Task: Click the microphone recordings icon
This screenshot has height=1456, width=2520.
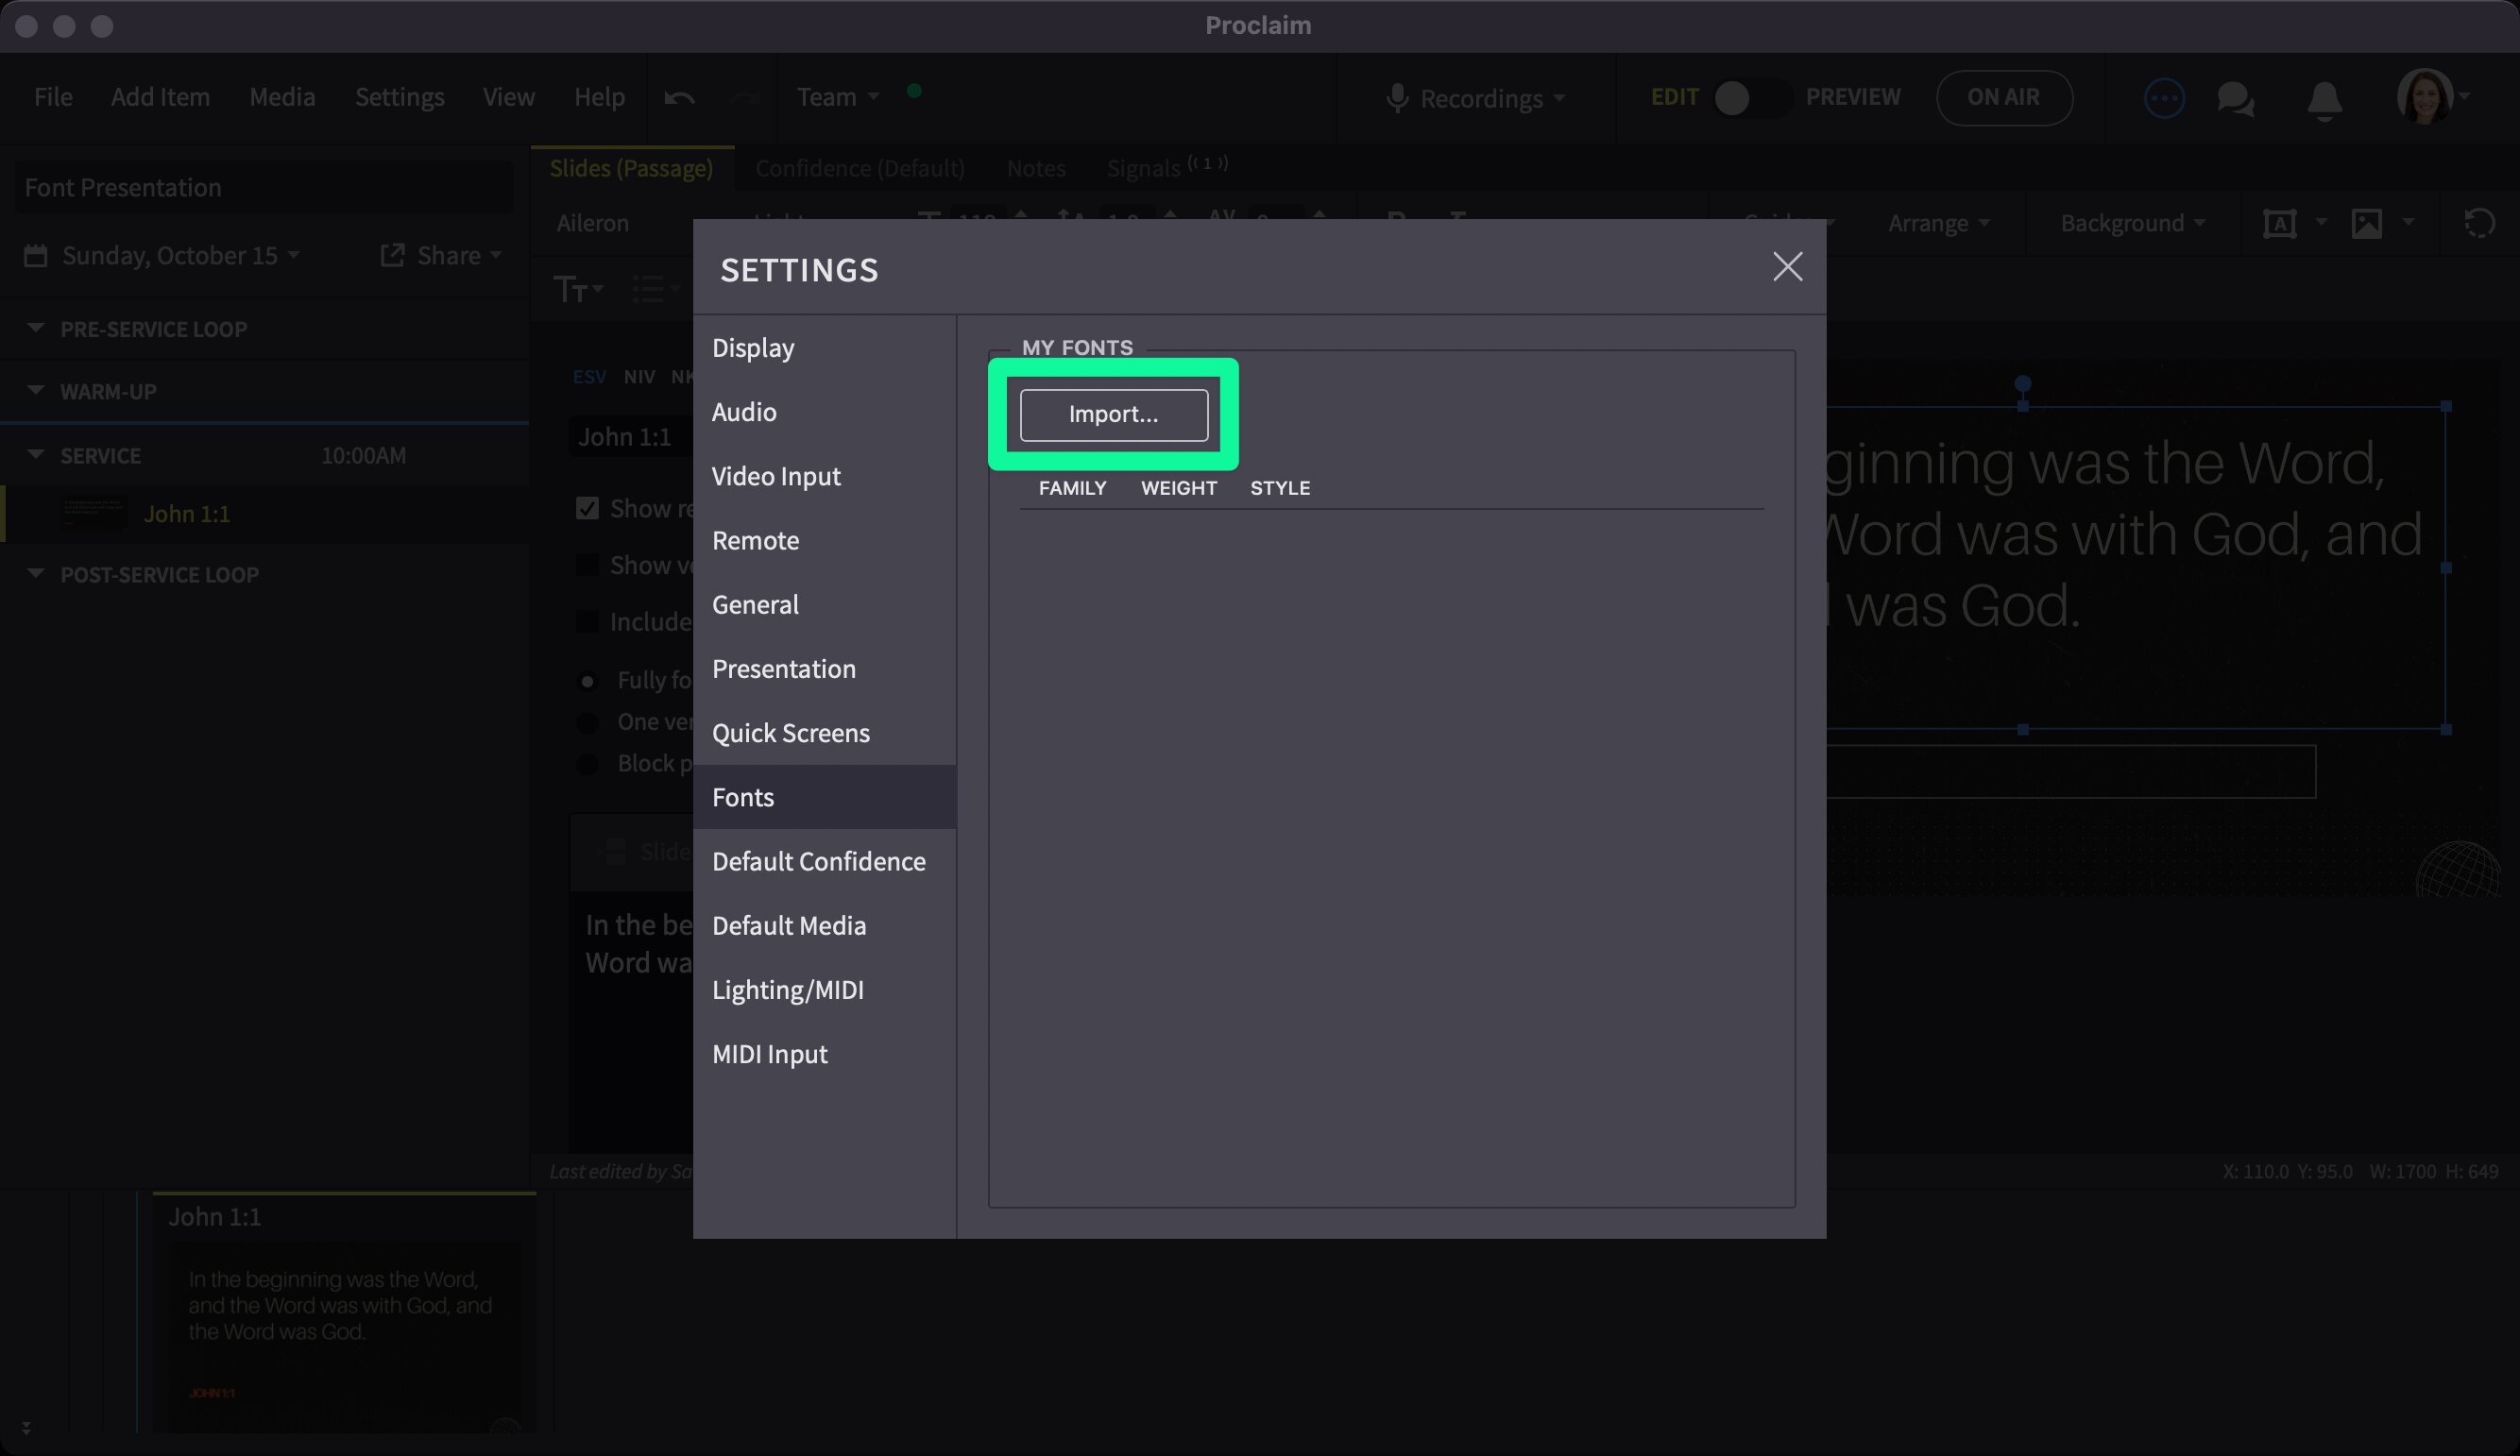Action: coord(1397,98)
